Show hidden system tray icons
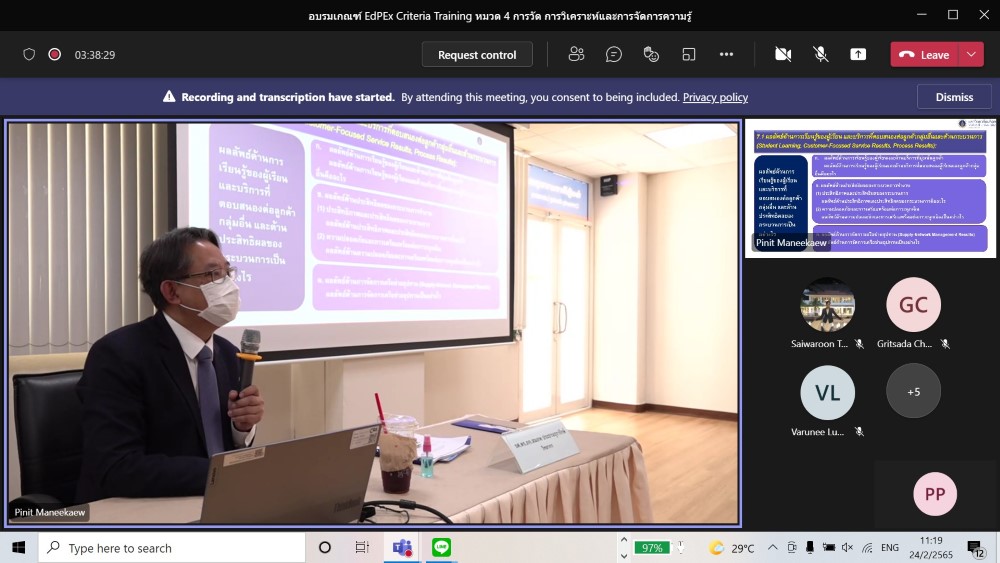The width and height of the screenshot is (1000, 563). tap(772, 548)
